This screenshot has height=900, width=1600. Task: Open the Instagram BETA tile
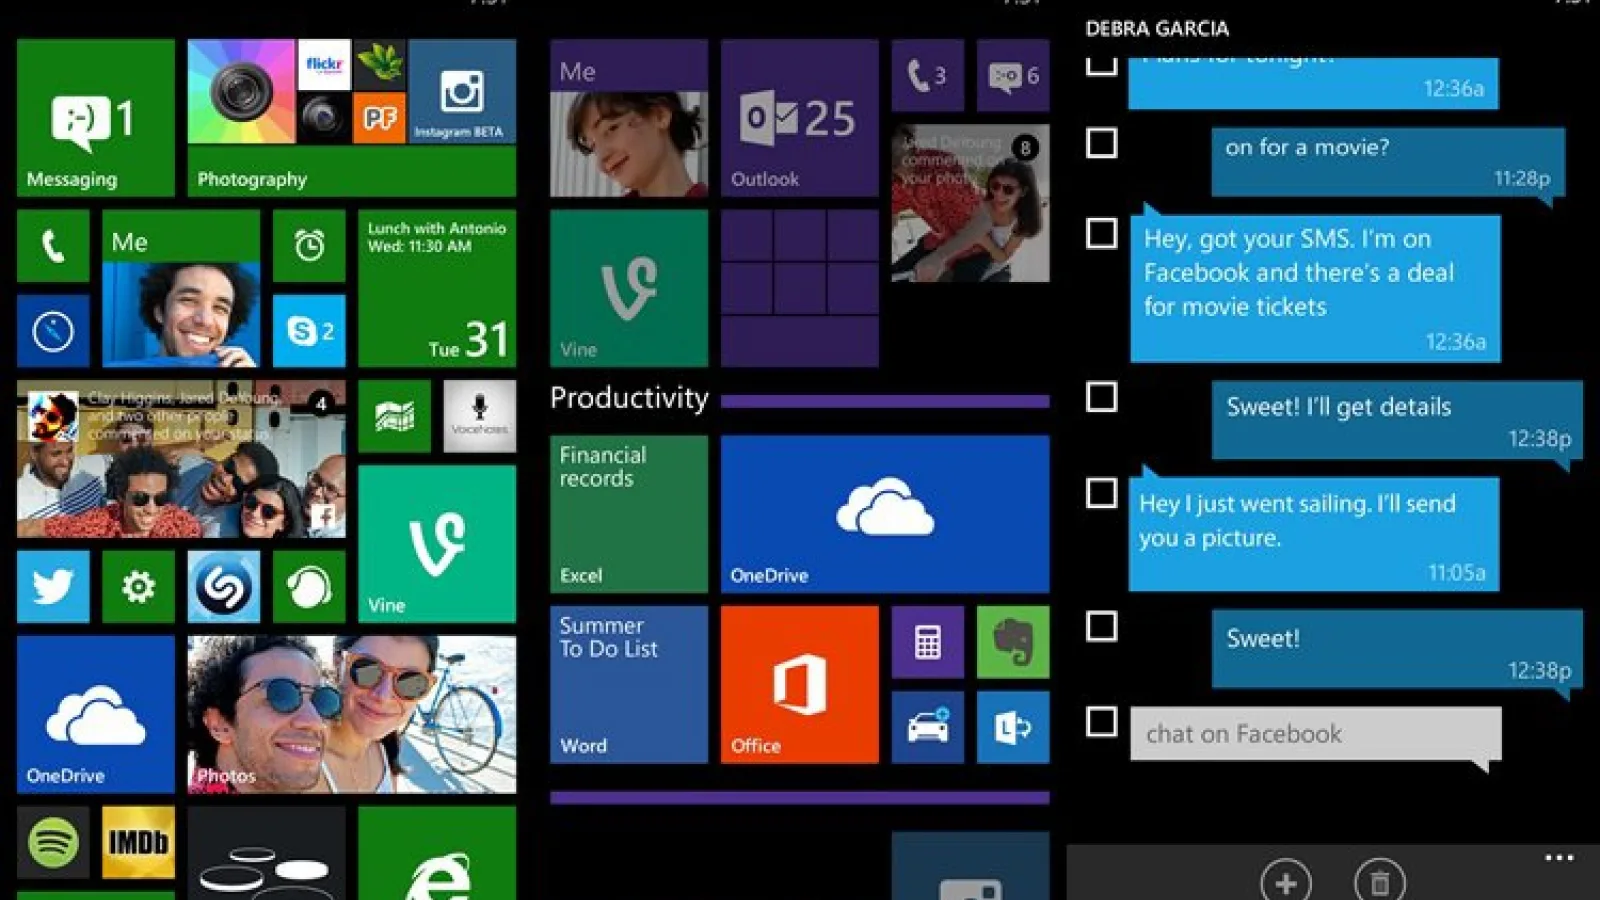coord(462,92)
